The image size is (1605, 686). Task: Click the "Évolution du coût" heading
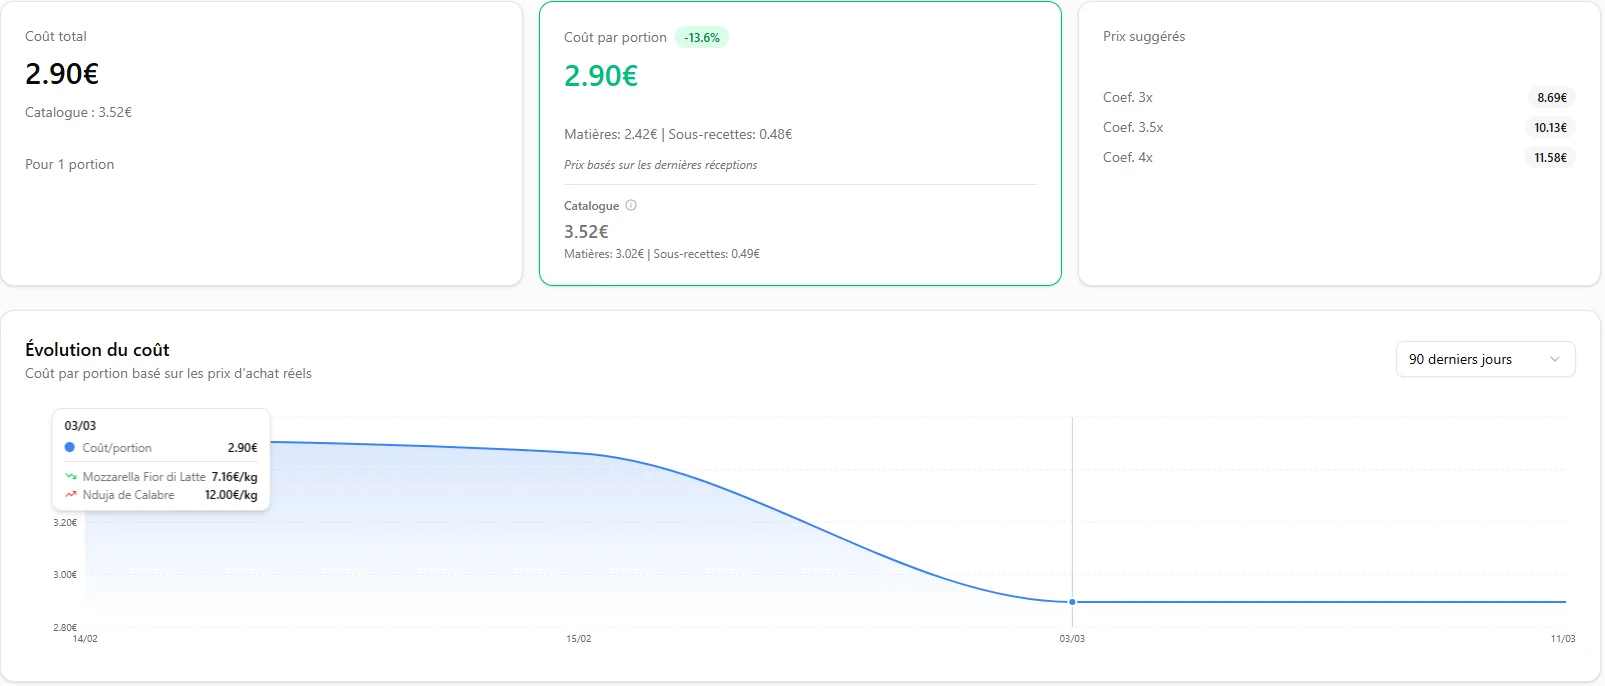(97, 350)
